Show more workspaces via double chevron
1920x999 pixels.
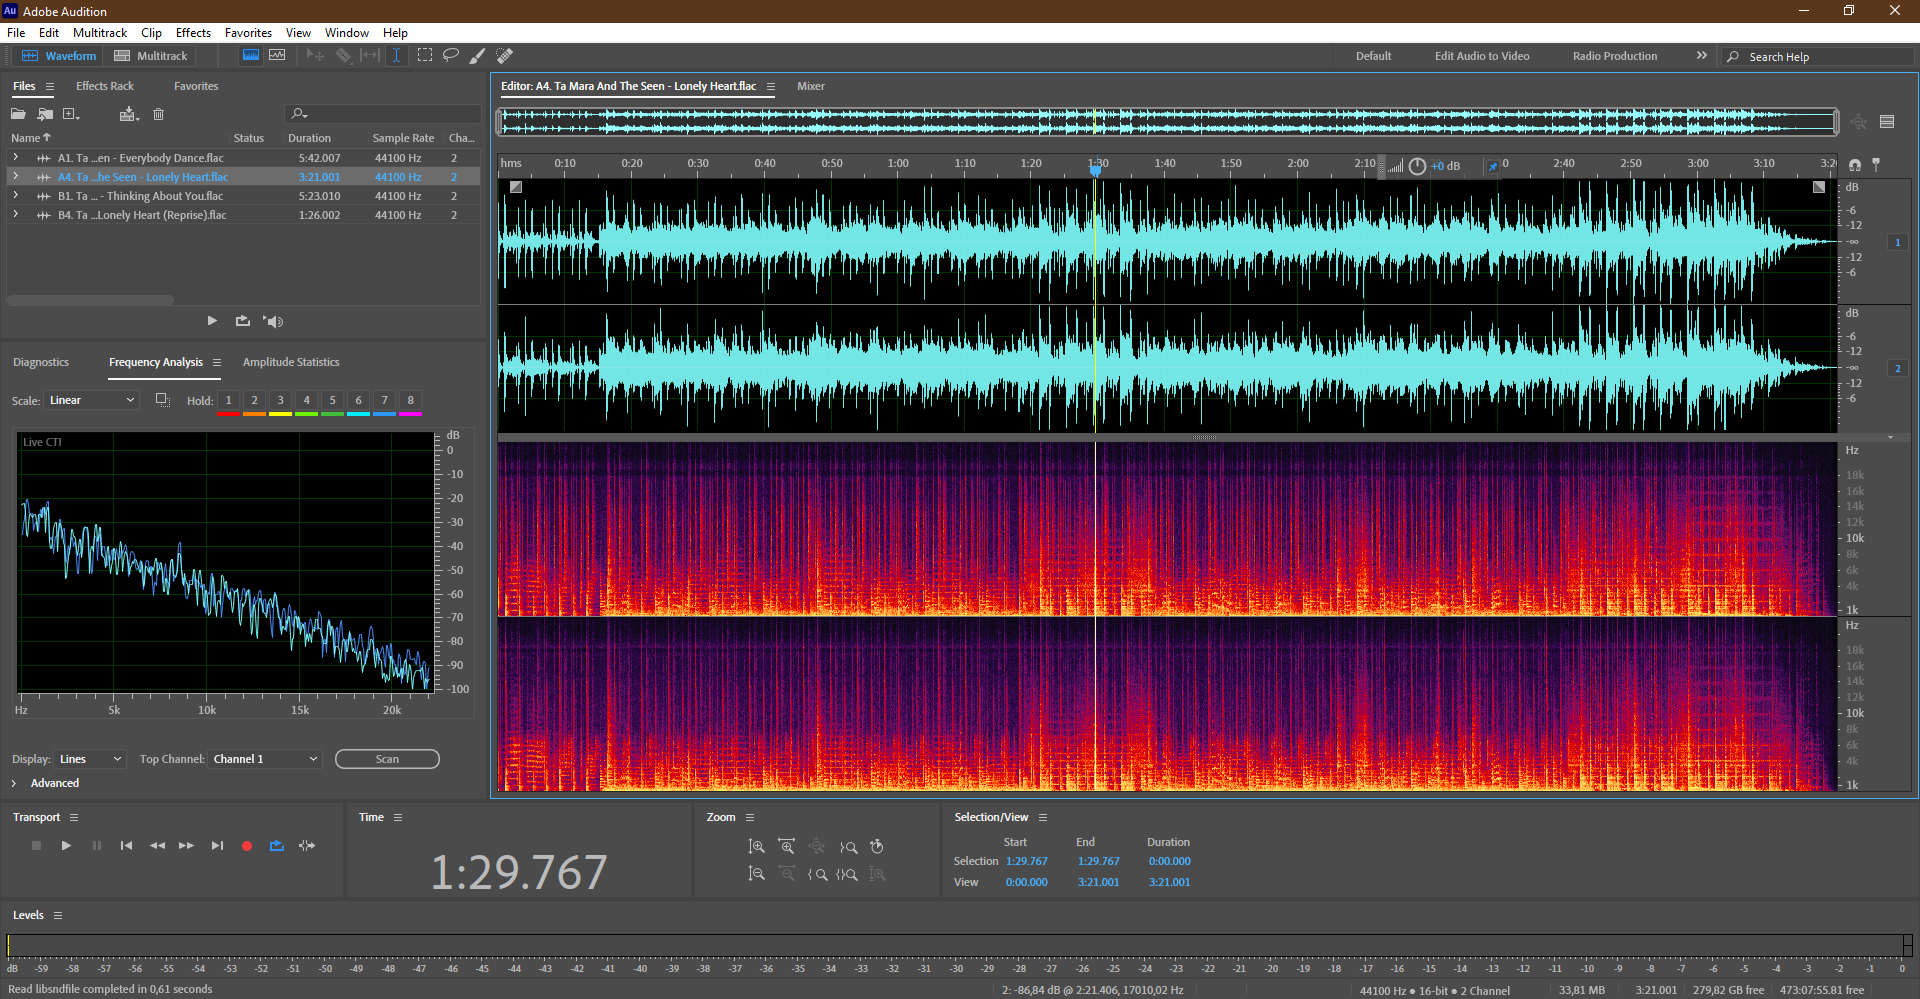pos(1702,56)
